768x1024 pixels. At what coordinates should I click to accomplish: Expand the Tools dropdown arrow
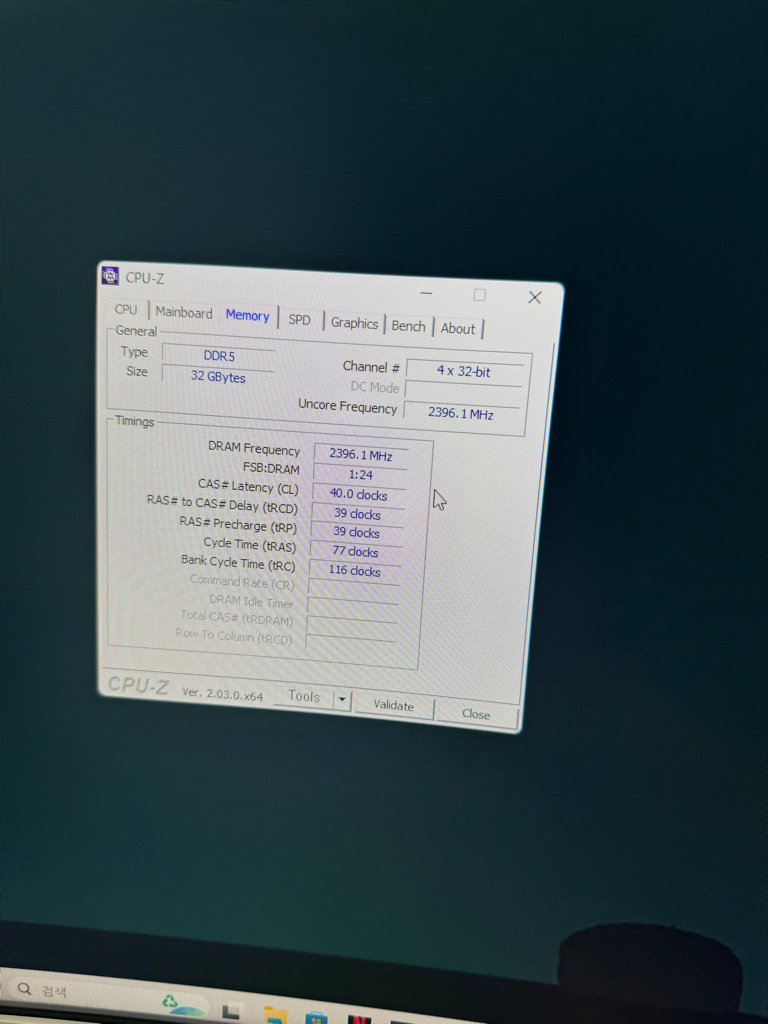[x=342, y=700]
